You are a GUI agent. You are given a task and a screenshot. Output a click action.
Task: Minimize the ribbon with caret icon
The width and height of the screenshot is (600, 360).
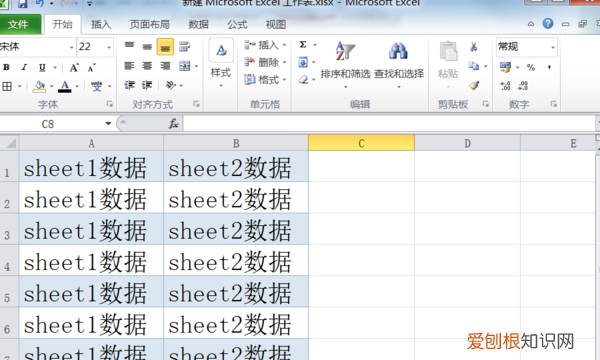point(531,24)
